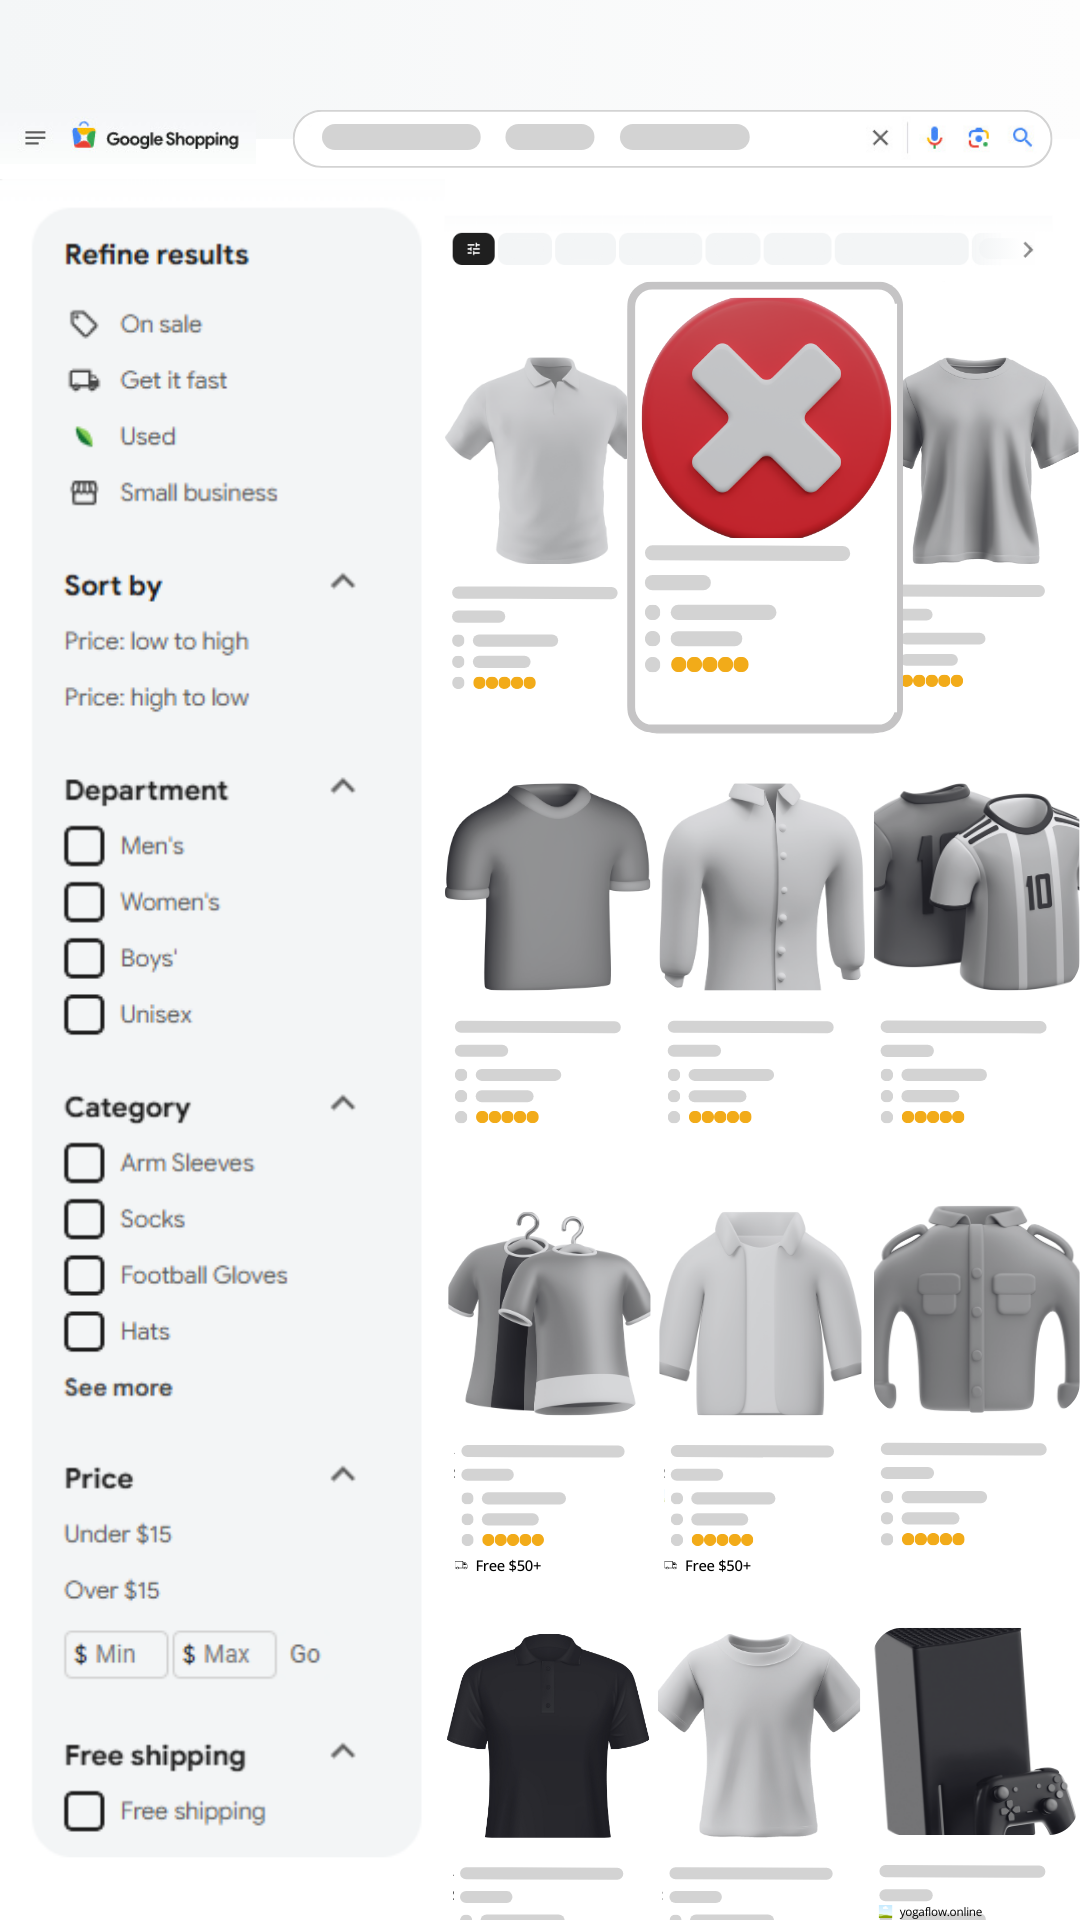Image resolution: width=1080 pixels, height=1920 pixels.
Task: Open the two shirts on hangers thumbnail
Action: click(548, 1312)
